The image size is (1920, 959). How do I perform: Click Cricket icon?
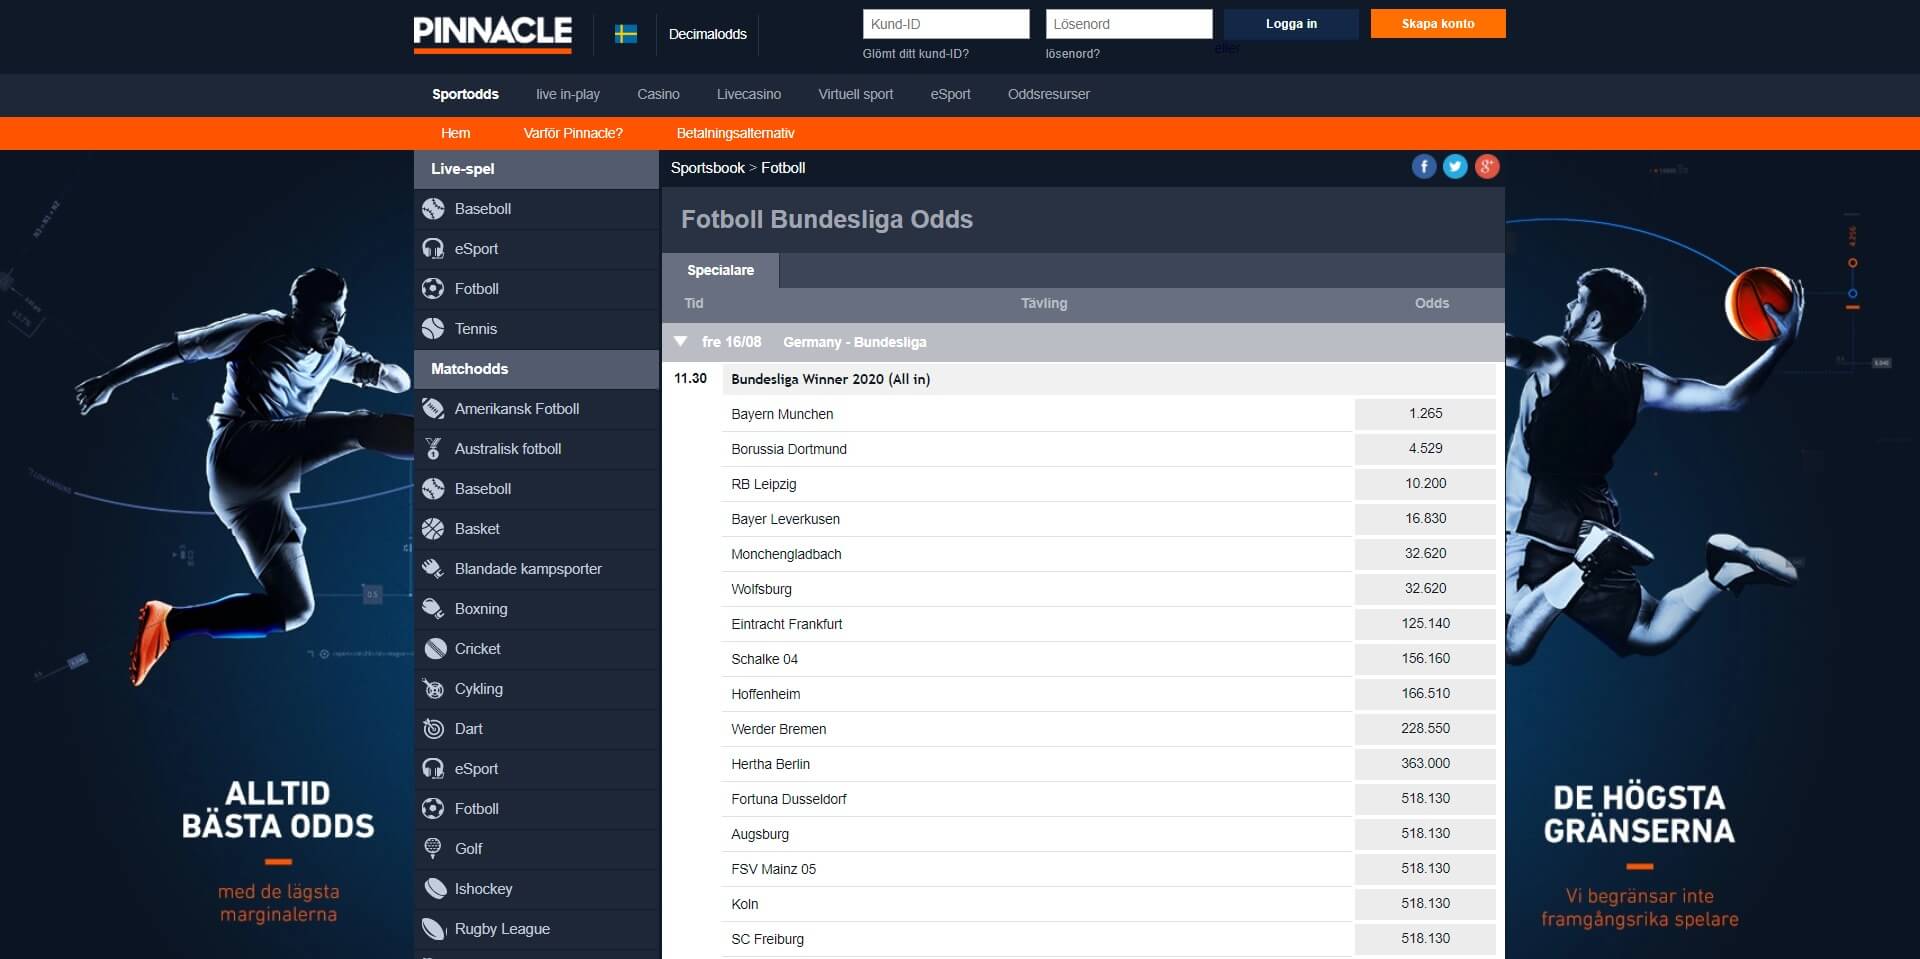433,649
